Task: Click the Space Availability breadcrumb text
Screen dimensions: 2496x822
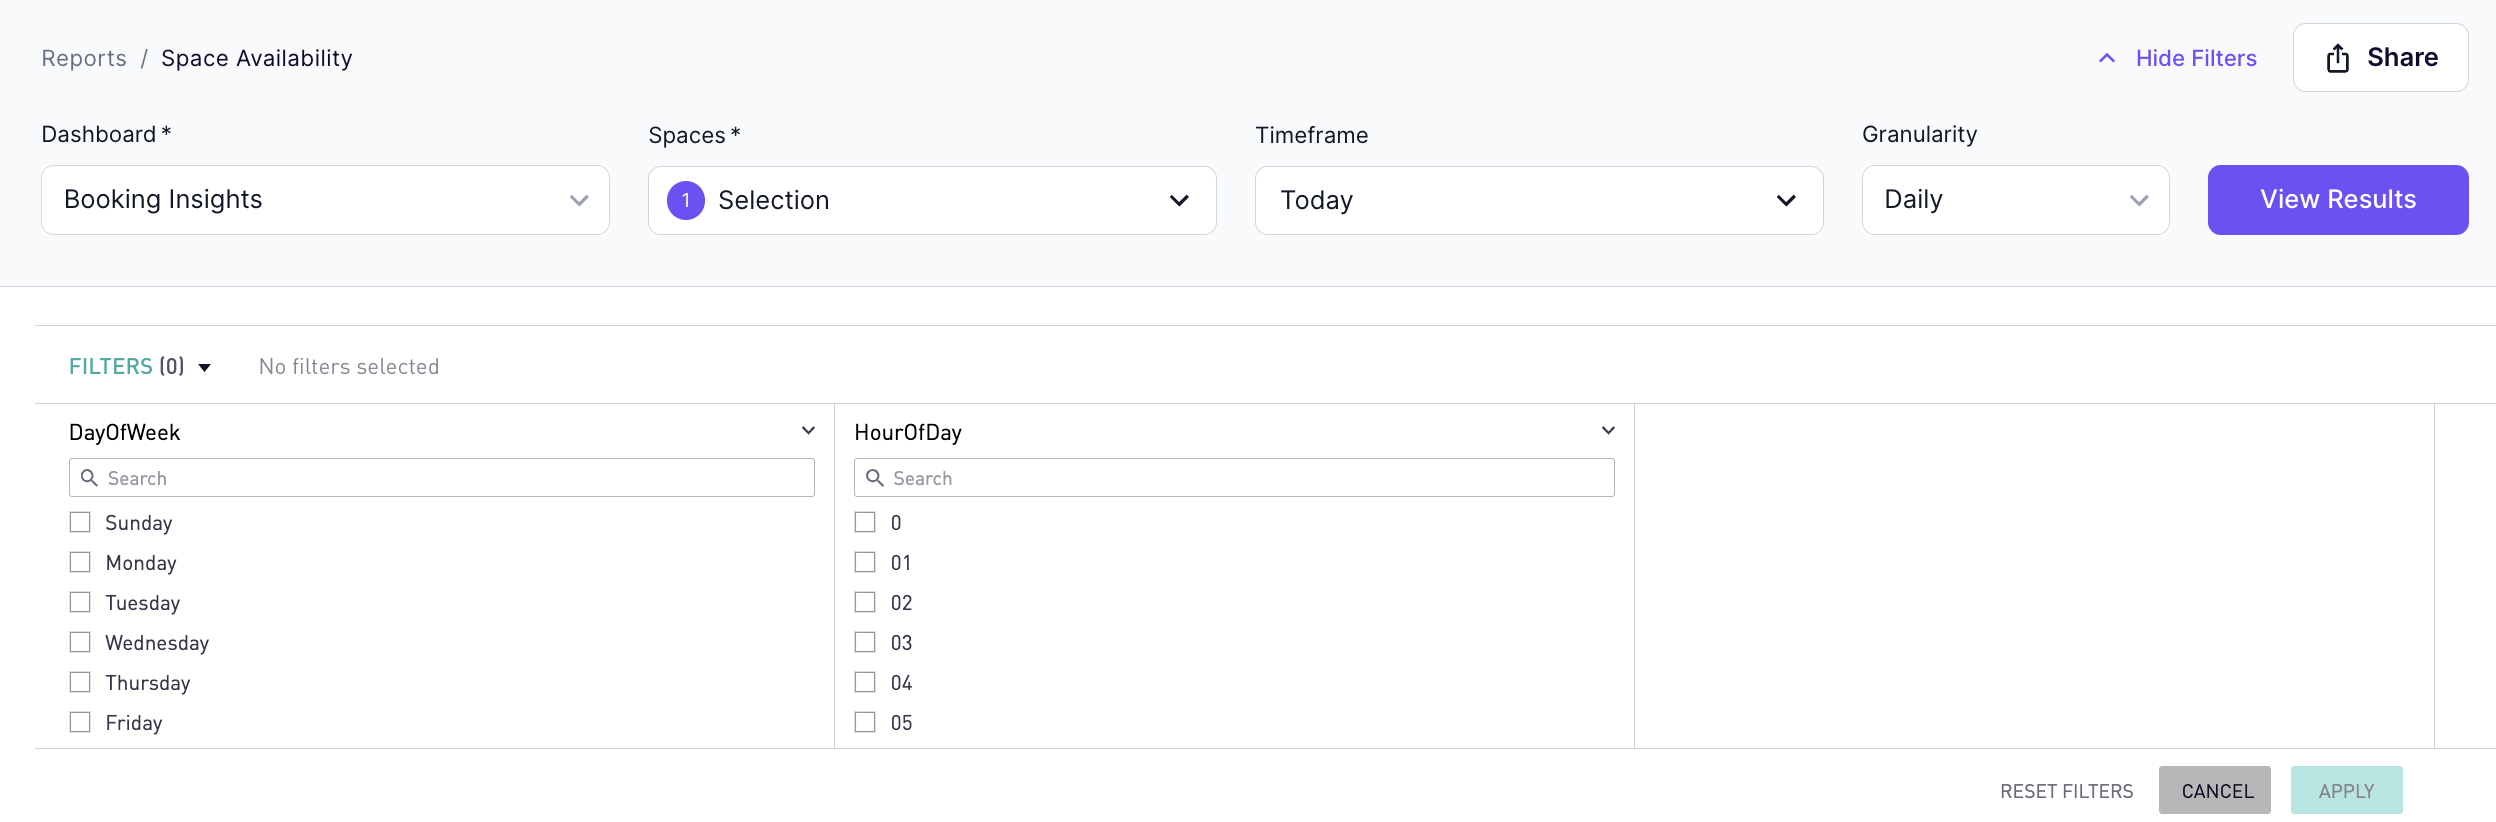Action: pyautogui.click(x=257, y=58)
